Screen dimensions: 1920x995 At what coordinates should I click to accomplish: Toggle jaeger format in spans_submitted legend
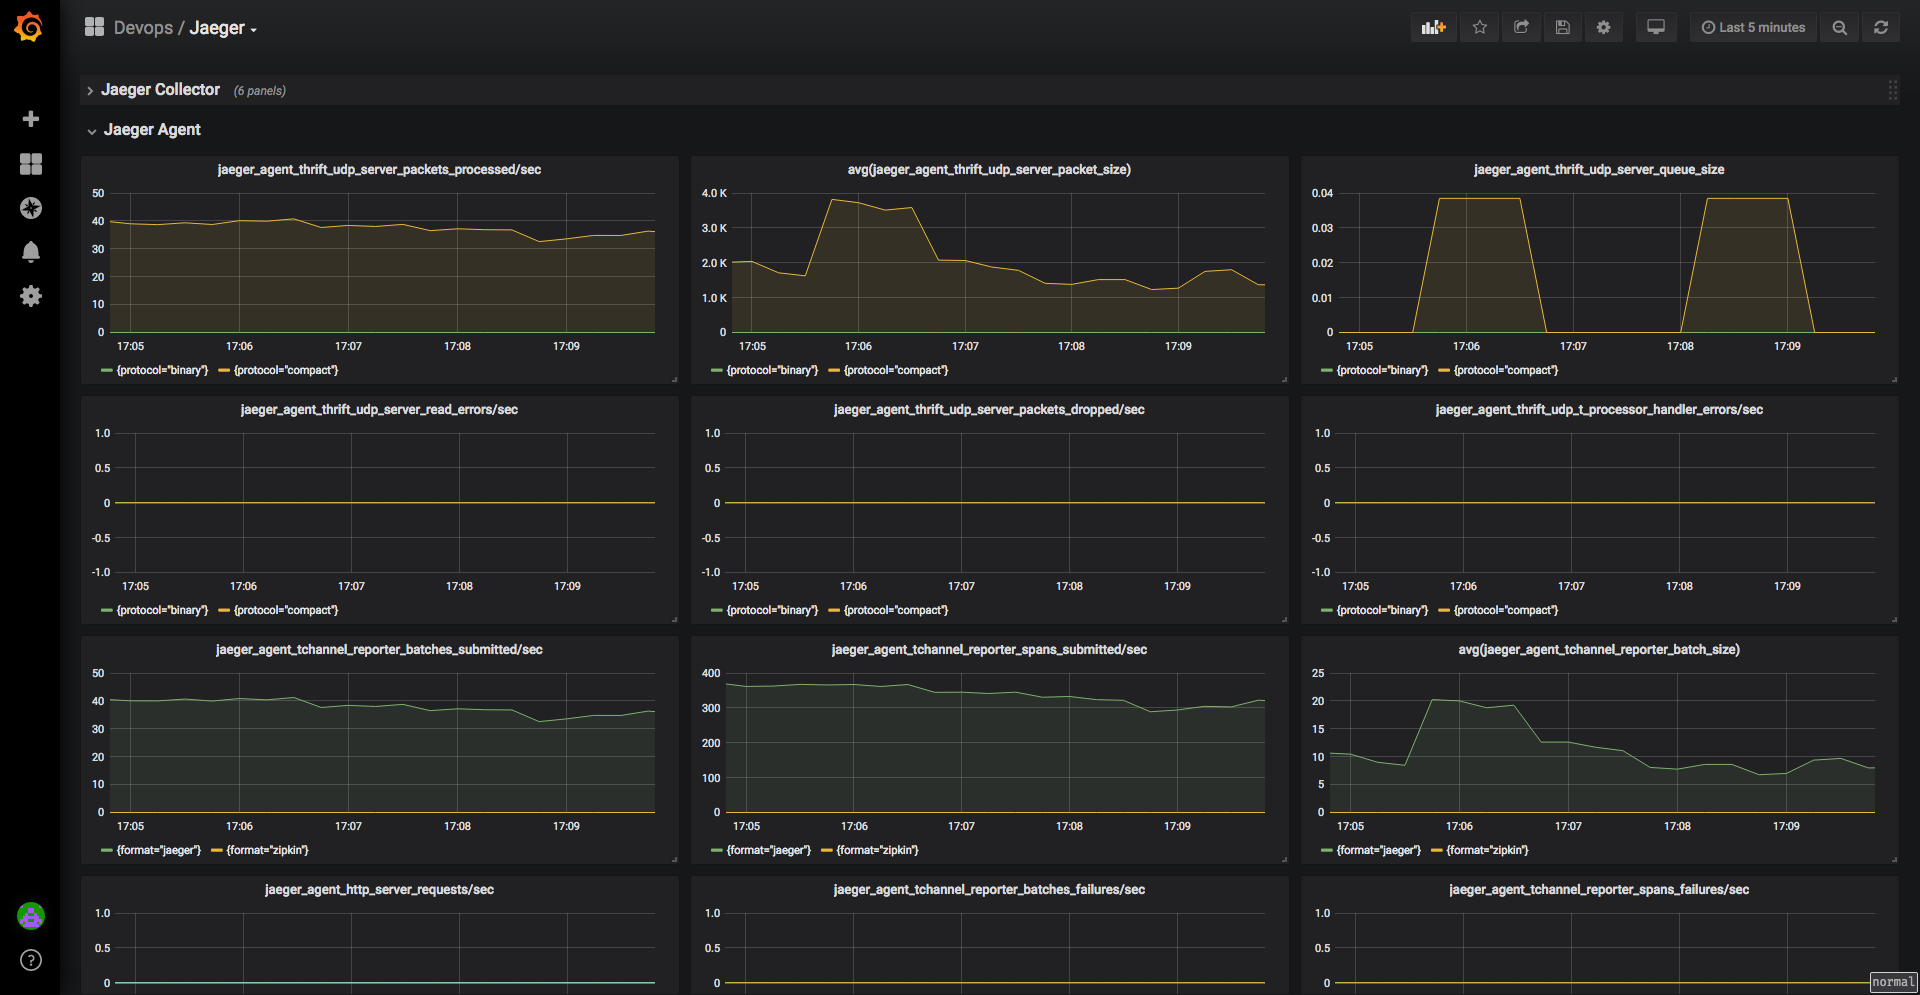click(769, 851)
